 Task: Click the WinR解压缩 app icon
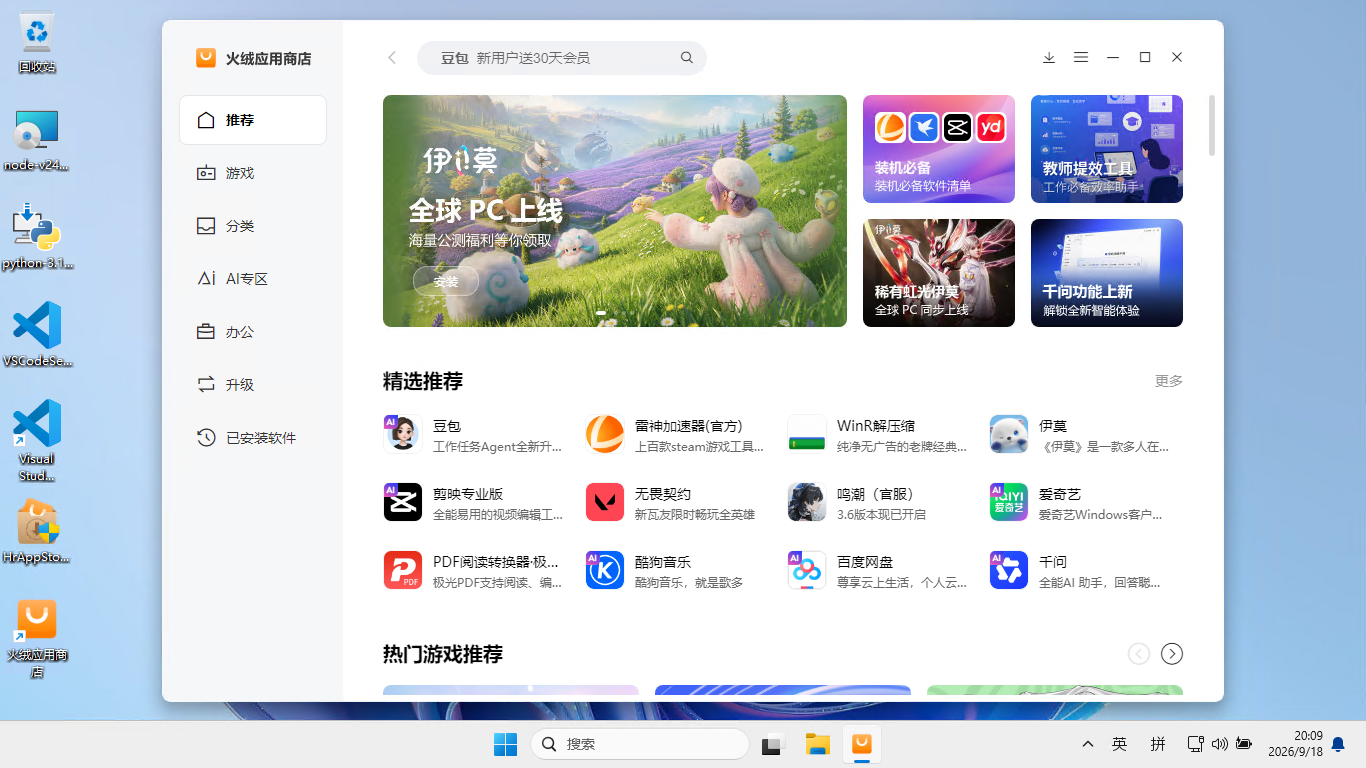[807, 434]
